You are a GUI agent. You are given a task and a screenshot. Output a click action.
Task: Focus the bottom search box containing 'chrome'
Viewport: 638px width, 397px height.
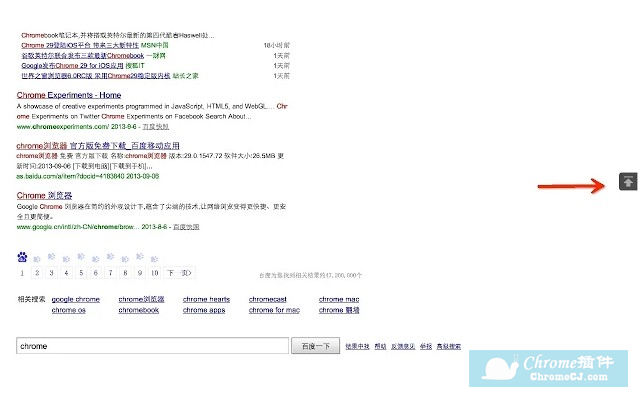pyautogui.click(x=153, y=346)
